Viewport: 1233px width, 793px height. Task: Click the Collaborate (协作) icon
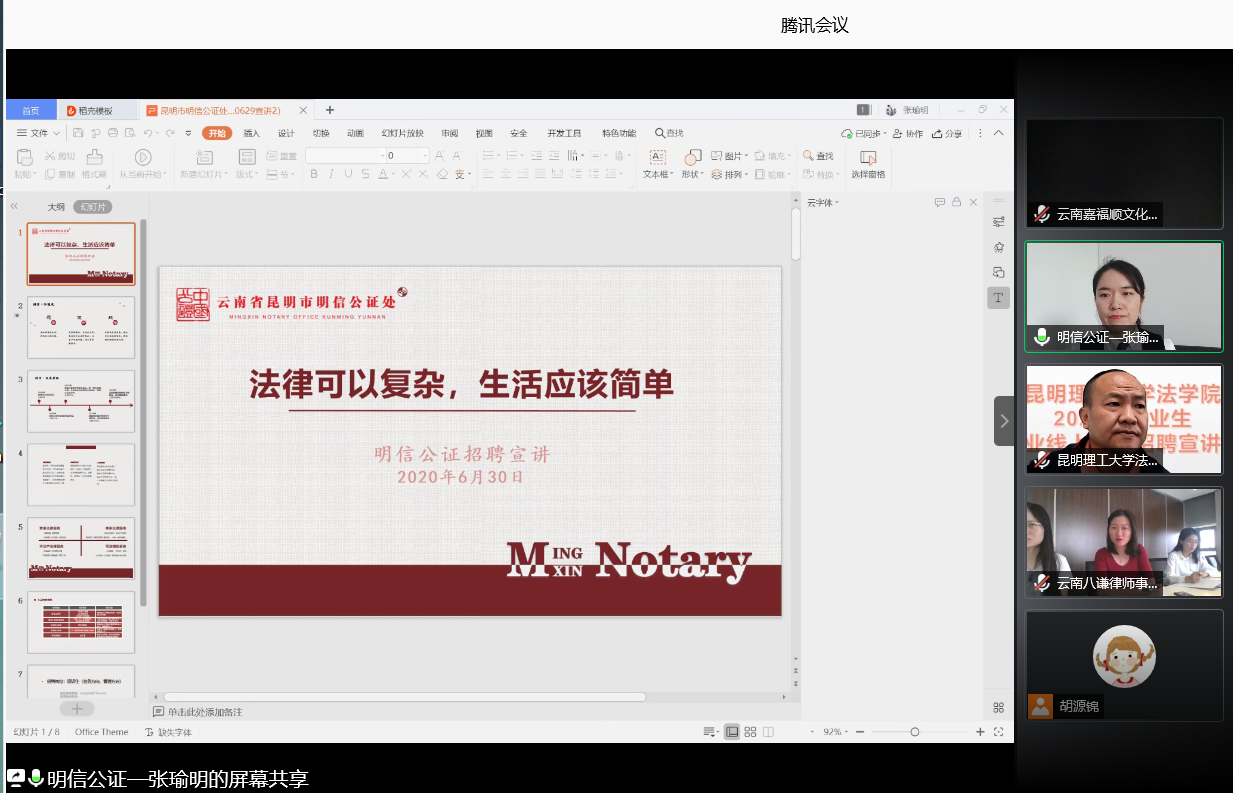coord(907,133)
